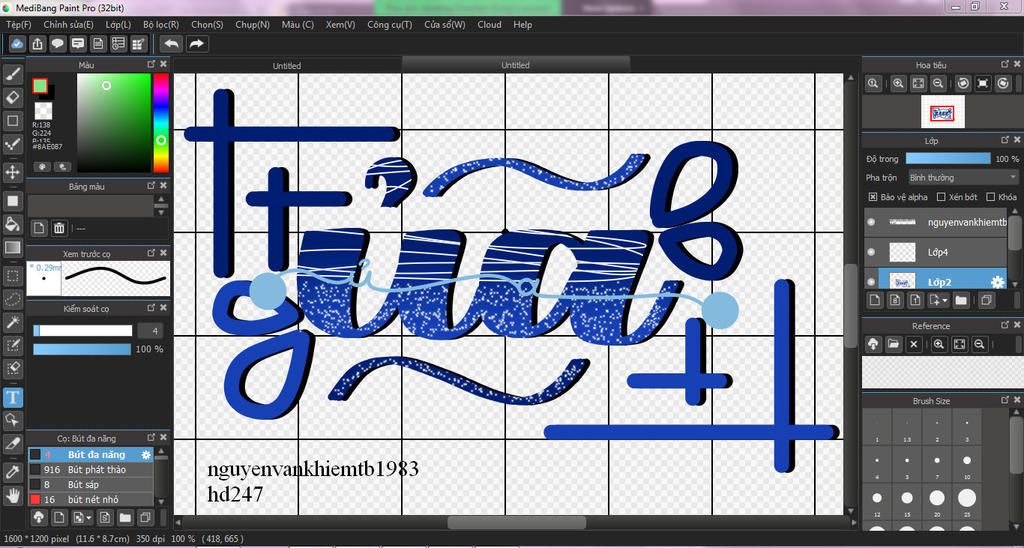Select the Magic Wand tool
The height and width of the screenshot is (548, 1024).
[x=12, y=322]
